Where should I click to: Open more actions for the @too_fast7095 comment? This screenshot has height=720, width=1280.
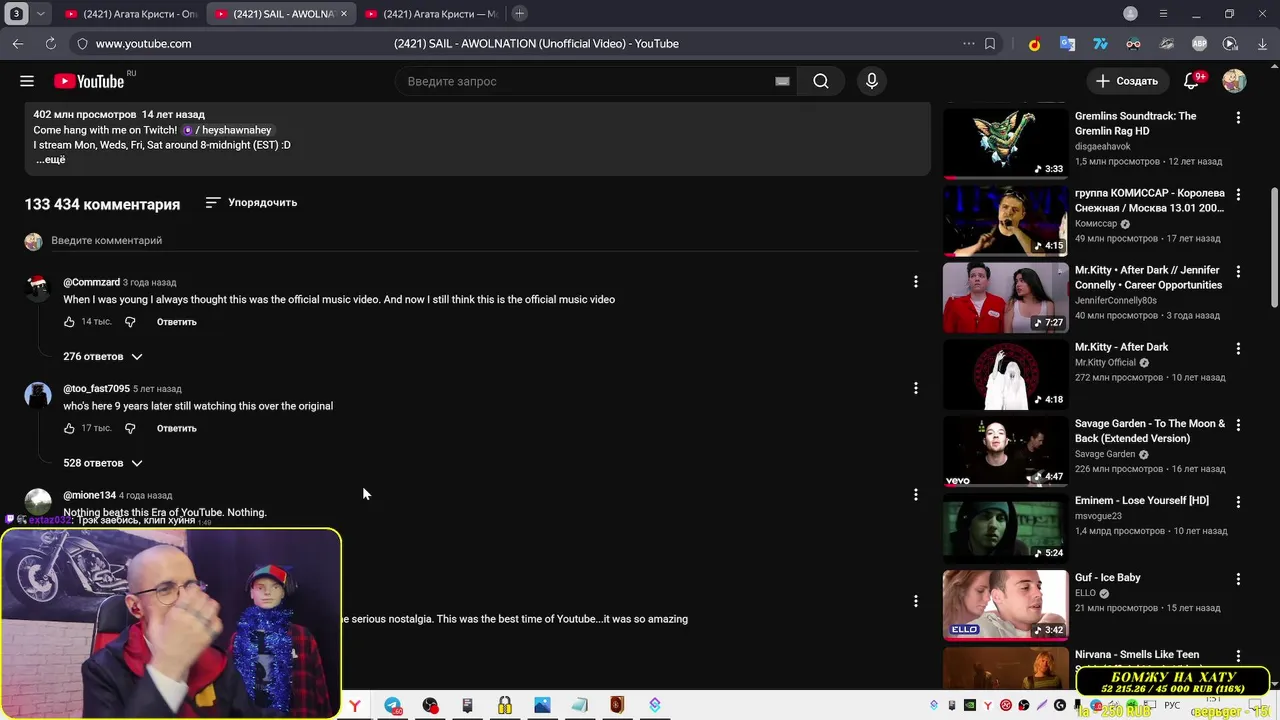point(915,388)
